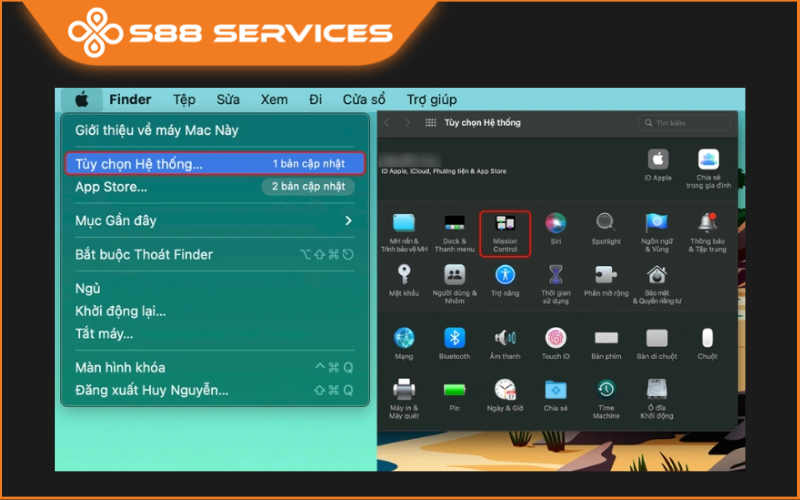Image resolution: width=800 pixels, height=500 pixels.
Task: Open MH nền & Trình bảo vệ MH
Action: (404, 233)
